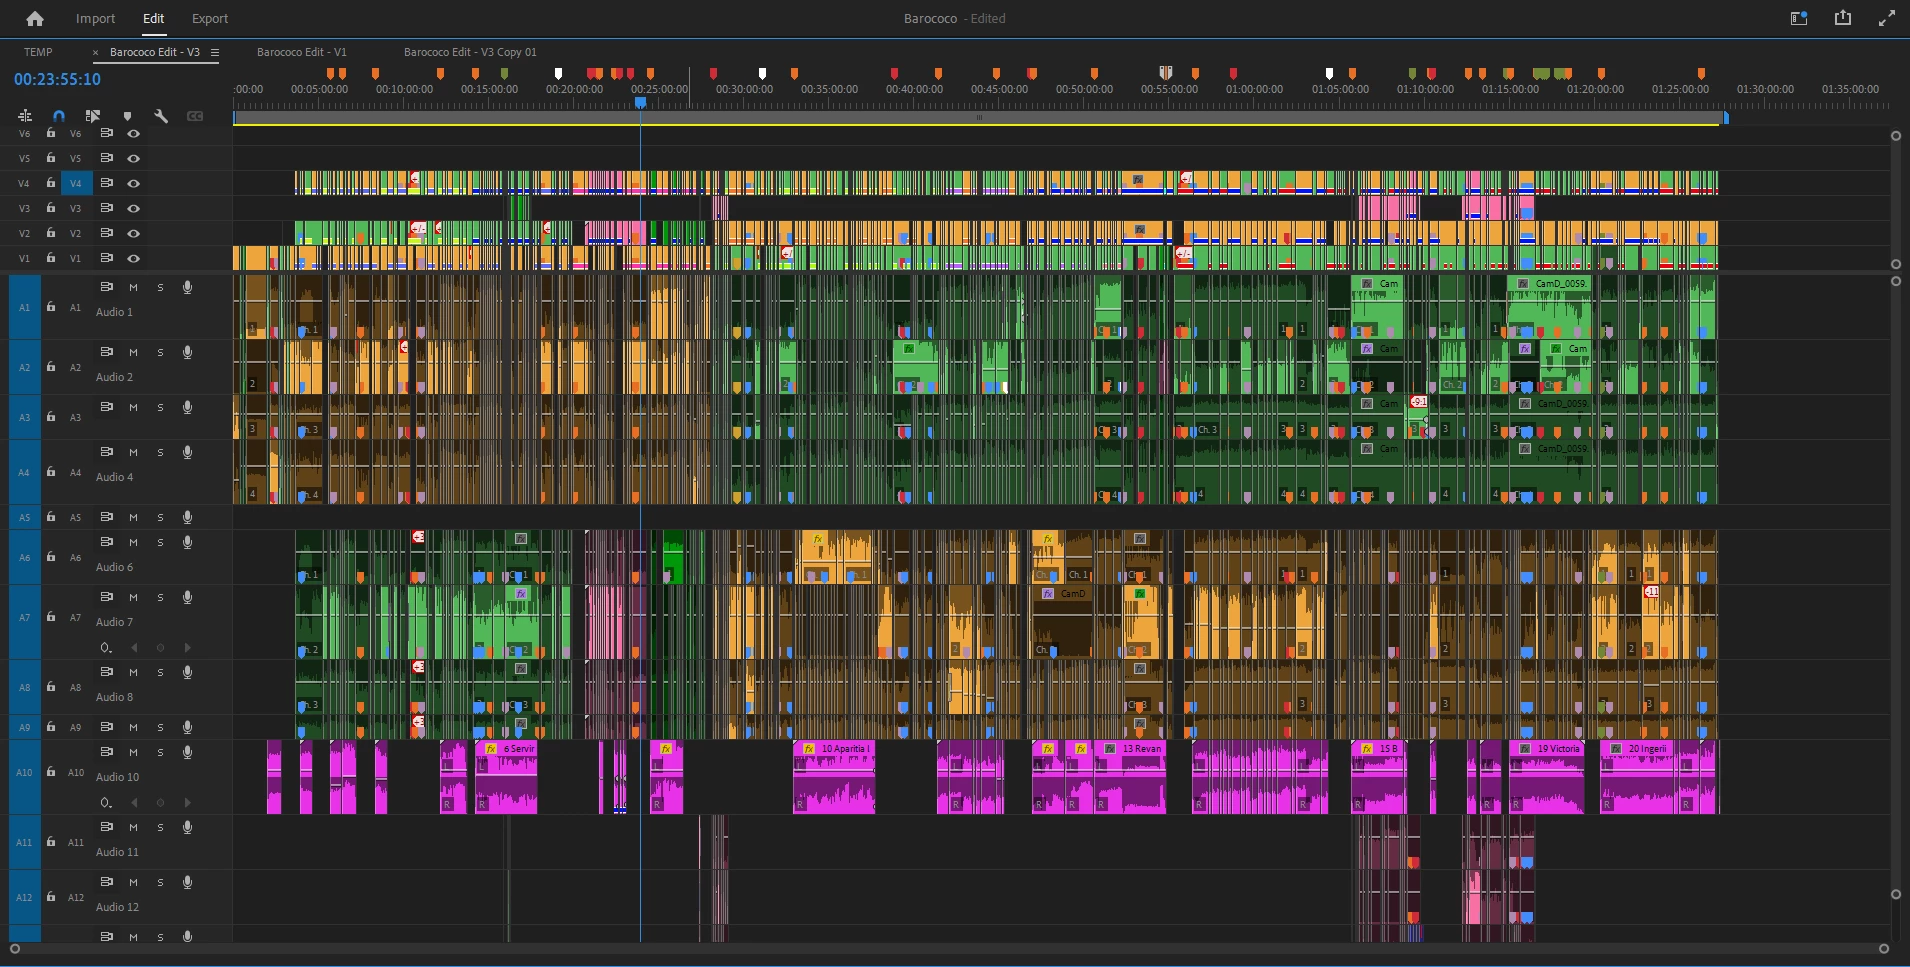Toggle V6 track output eye
Image resolution: width=1910 pixels, height=967 pixels.
(133, 133)
